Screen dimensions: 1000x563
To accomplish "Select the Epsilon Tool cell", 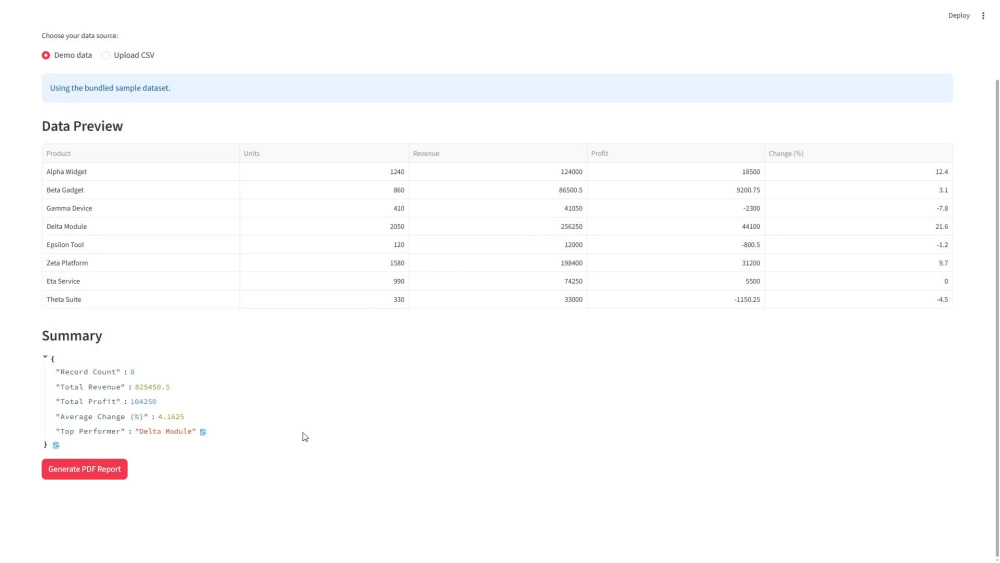I will [141, 245].
